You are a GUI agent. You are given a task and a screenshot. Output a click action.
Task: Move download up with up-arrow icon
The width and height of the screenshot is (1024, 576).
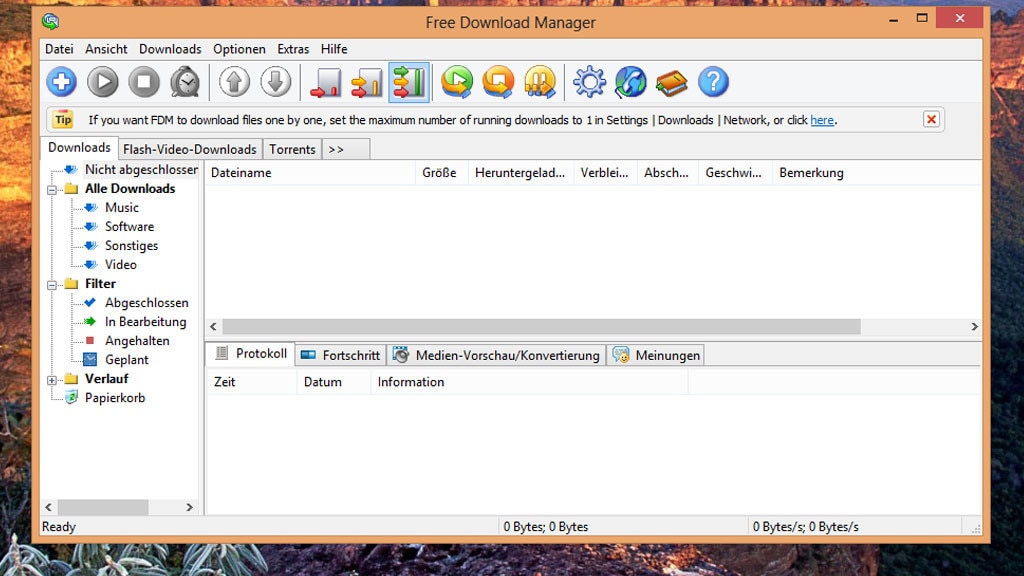point(234,82)
